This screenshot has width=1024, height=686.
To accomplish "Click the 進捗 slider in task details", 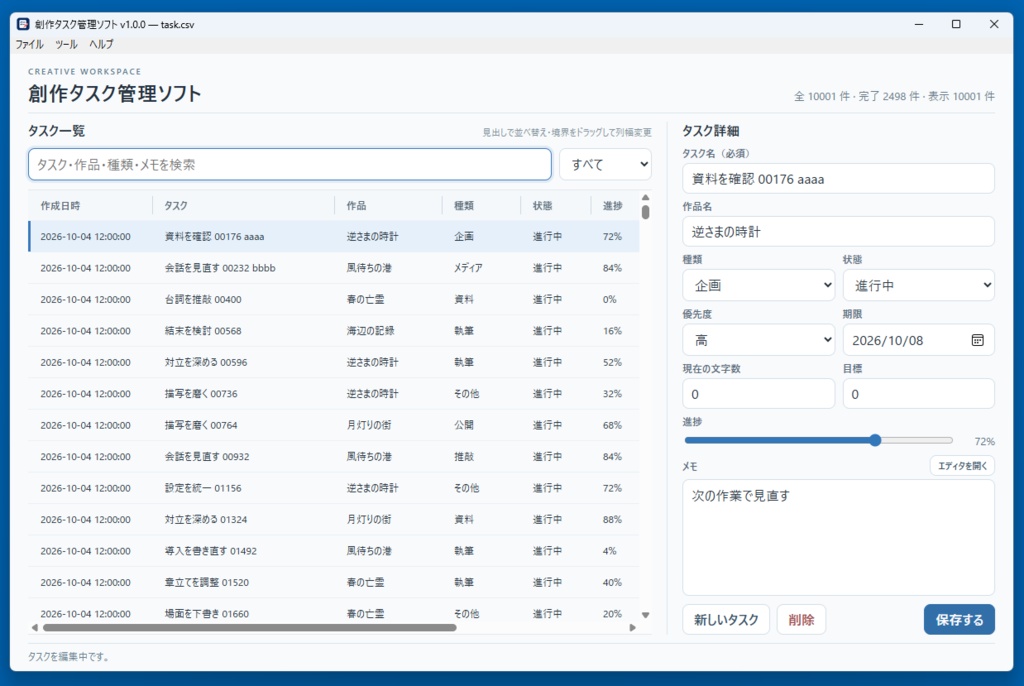I will (x=818, y=440).
